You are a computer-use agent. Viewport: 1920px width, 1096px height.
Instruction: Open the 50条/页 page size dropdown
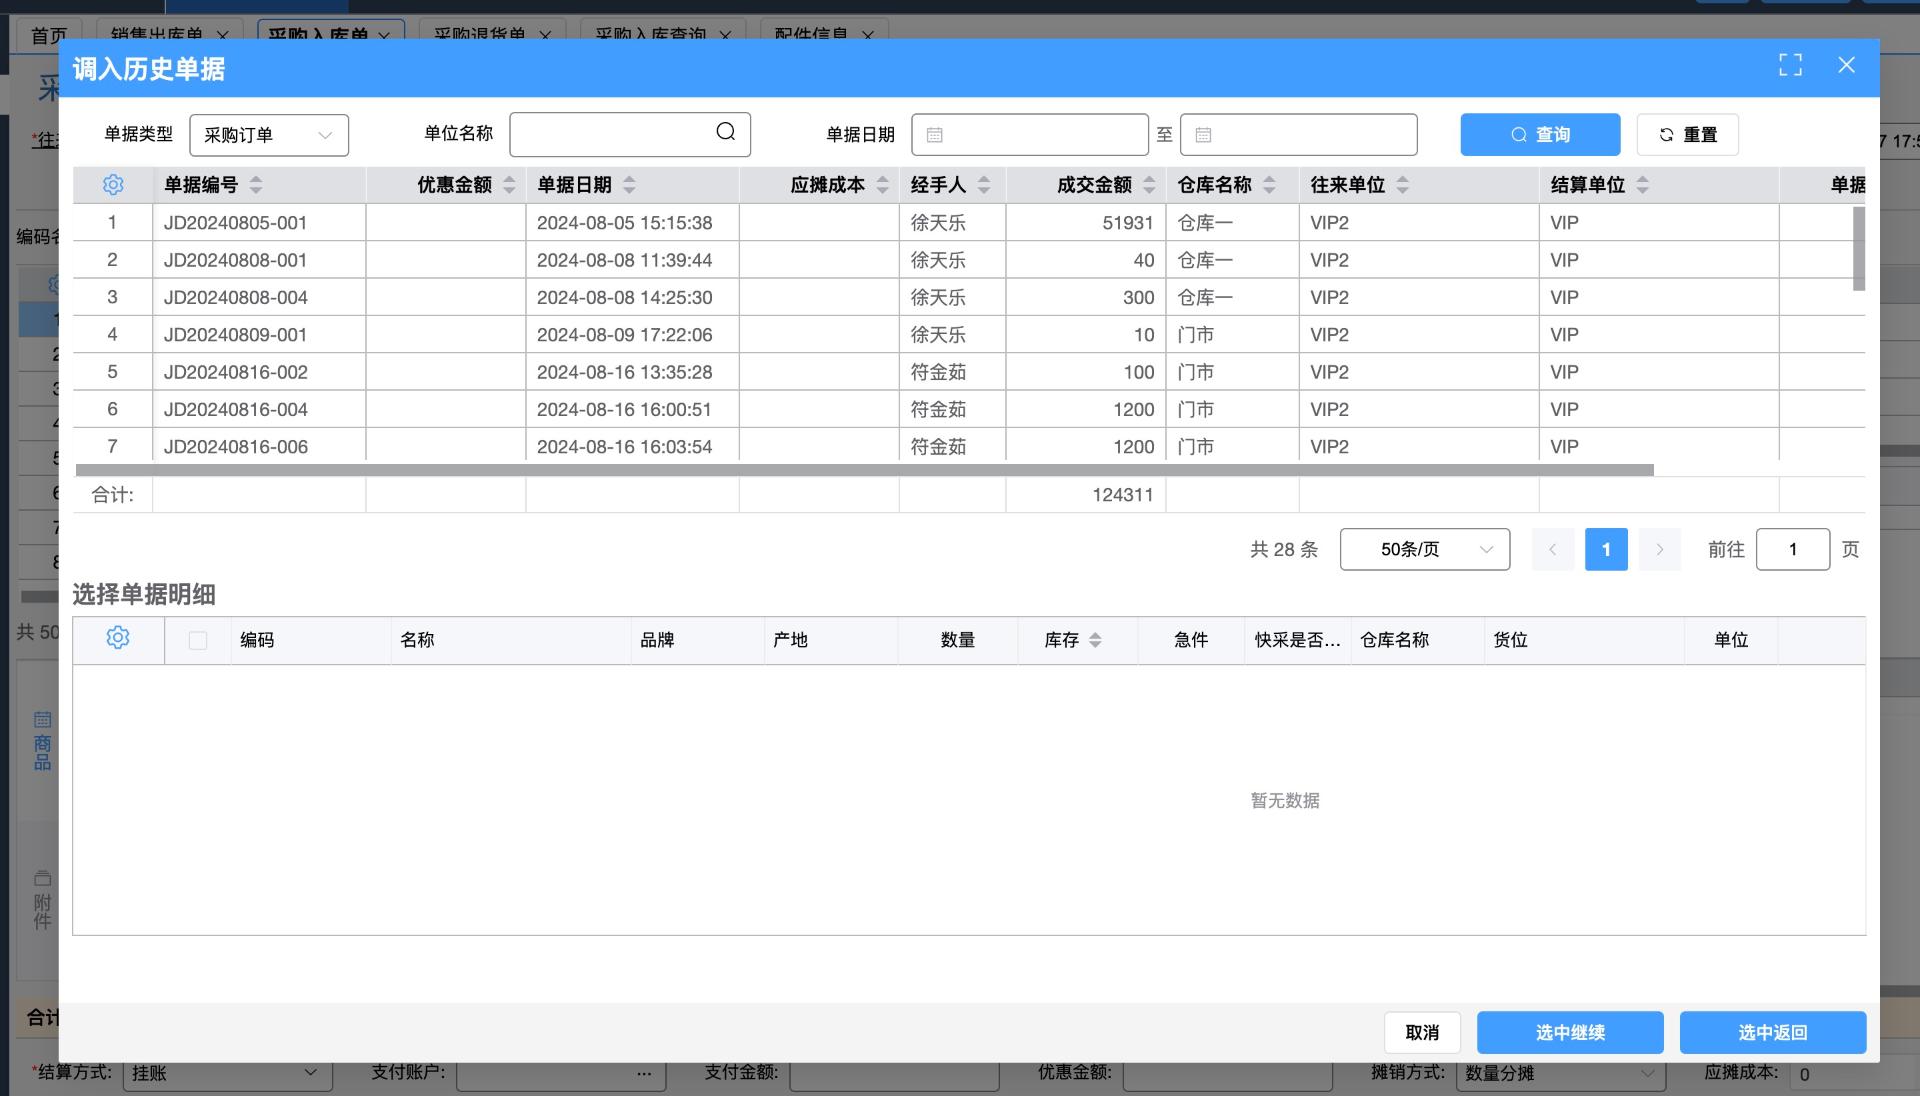point(1425,549)
